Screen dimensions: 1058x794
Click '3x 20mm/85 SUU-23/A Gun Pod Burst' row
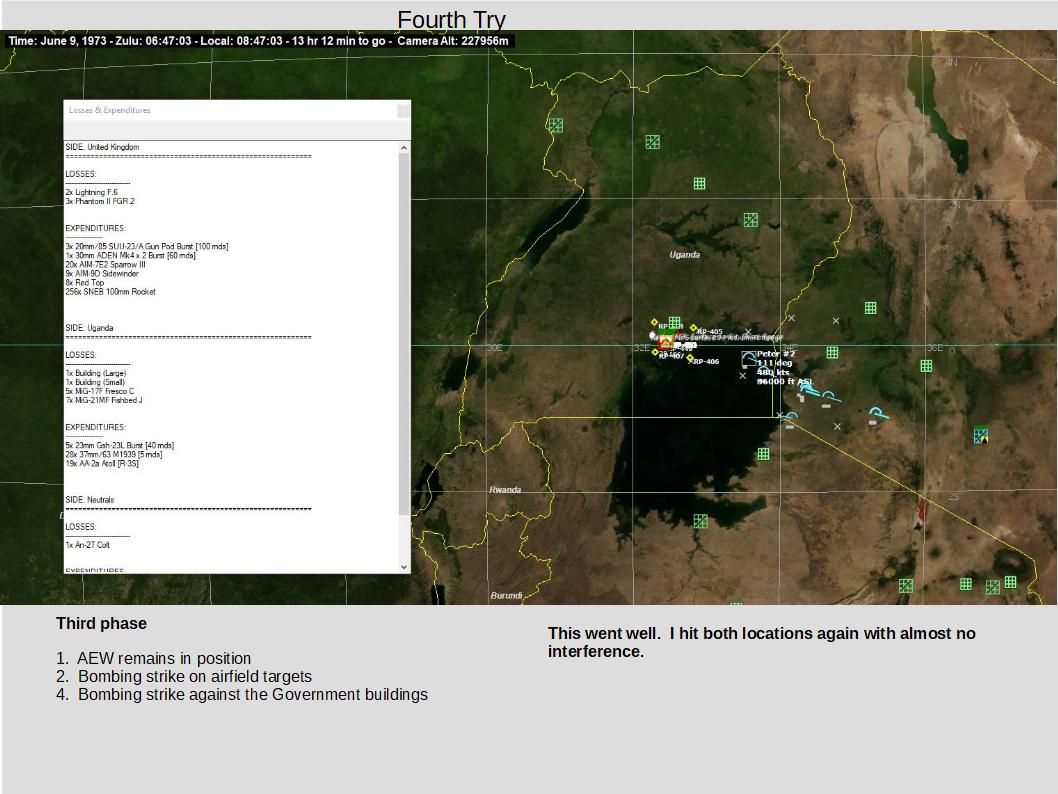pyautogui.click(x=146, y=246)
